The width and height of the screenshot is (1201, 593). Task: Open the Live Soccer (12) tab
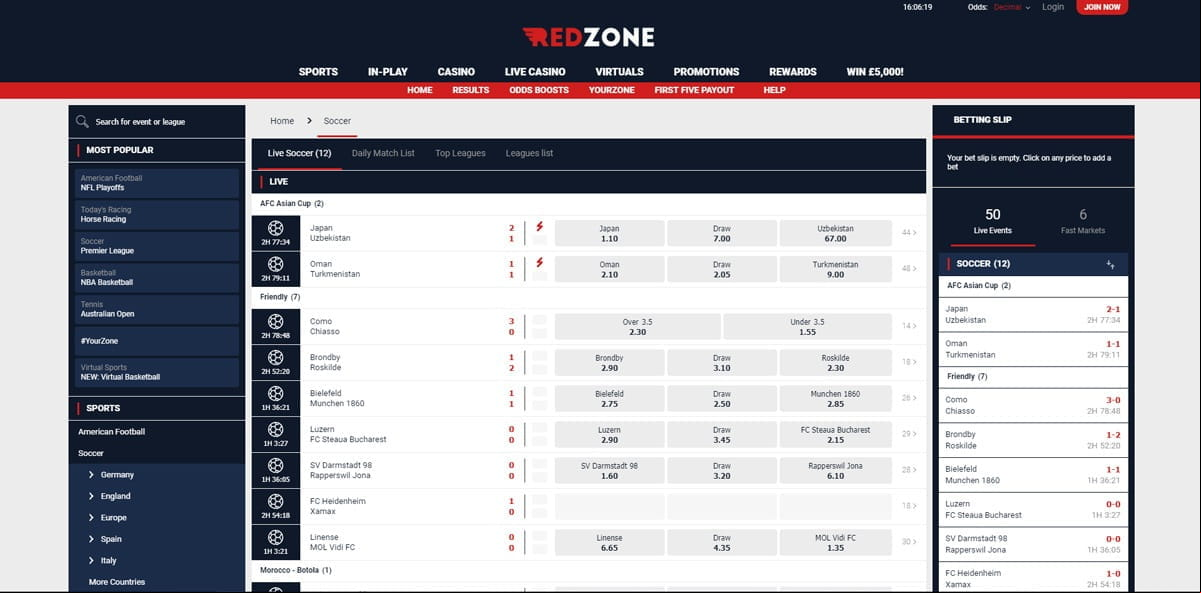pyautogui.click(x=299, y=153)
